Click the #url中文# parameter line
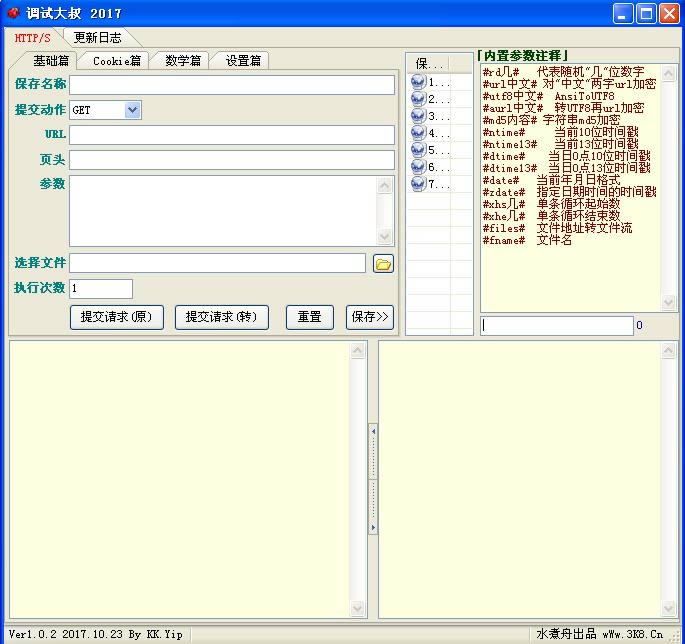This screenshot has width=685, height=644. point(570,84)
